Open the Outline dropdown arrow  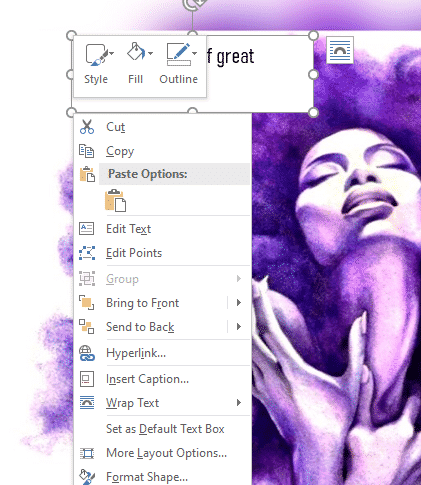194,53
